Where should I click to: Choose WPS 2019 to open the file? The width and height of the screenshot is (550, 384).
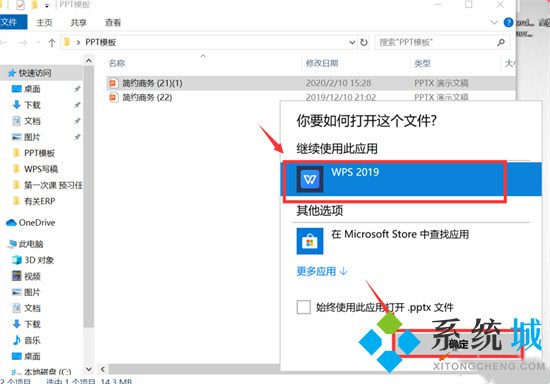pos(411,179)
